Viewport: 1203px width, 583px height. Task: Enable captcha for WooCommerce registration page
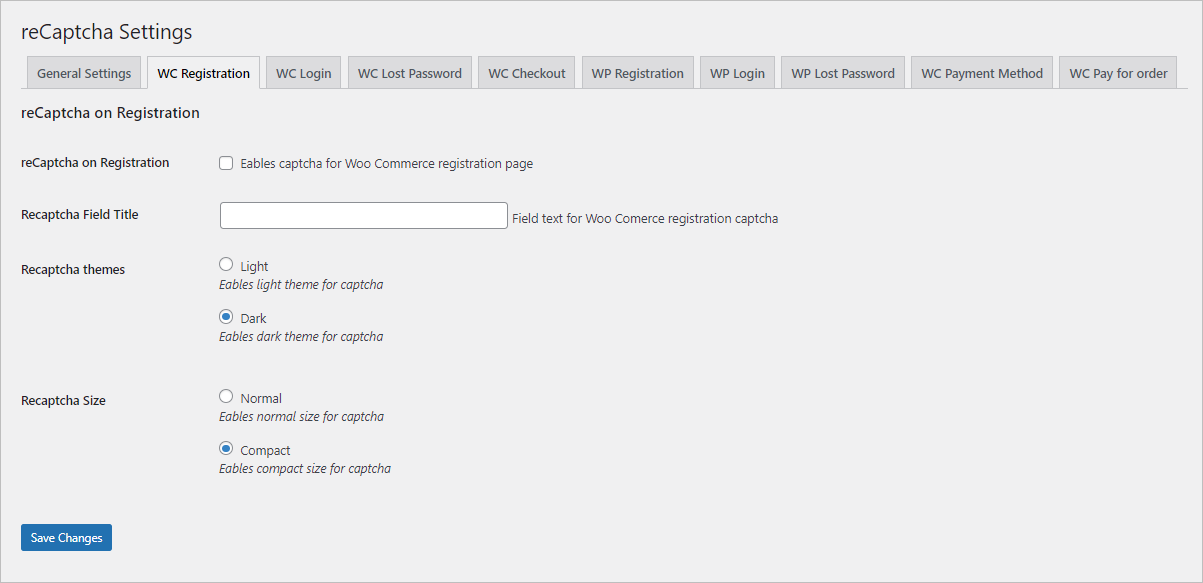(x=226, y=162)
